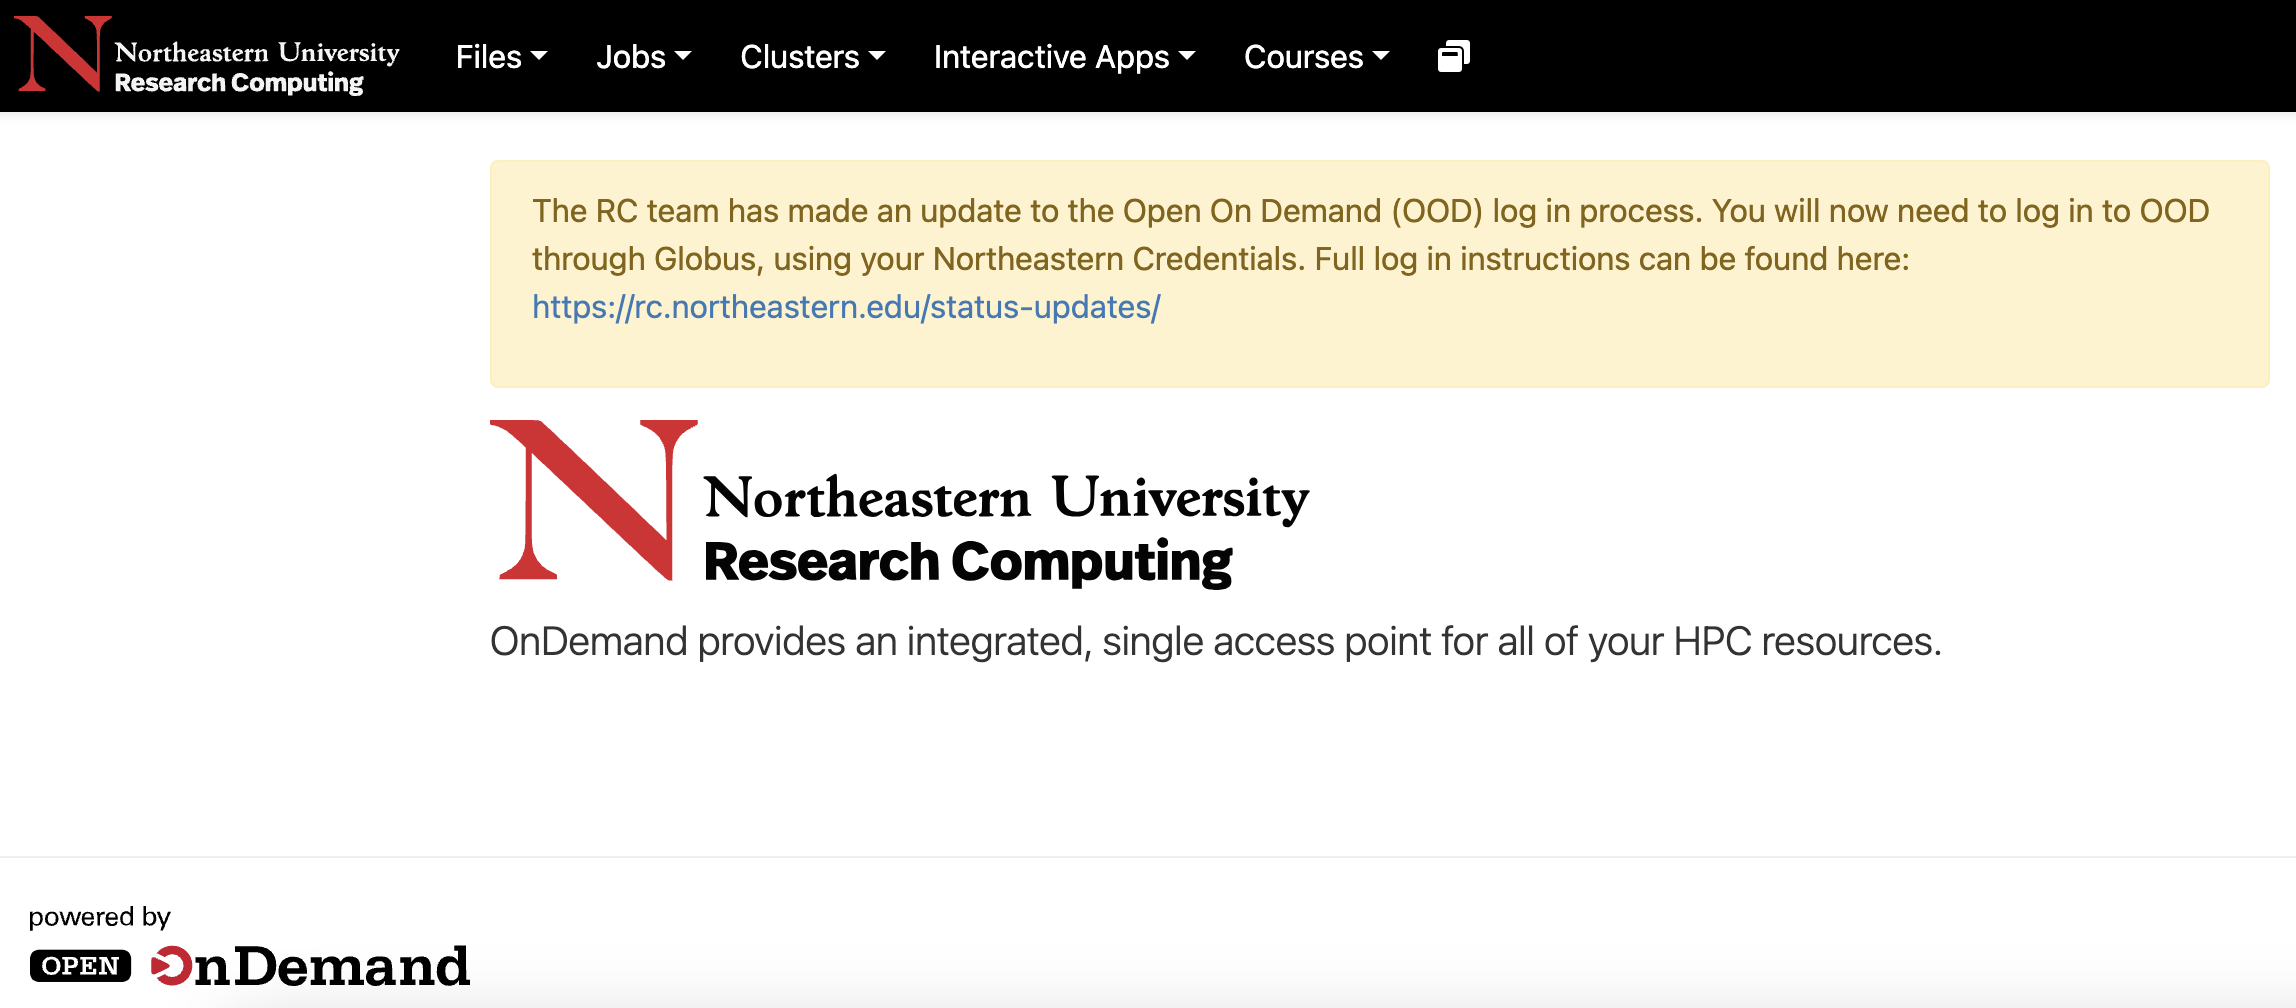The height and width of the screenshot is (1008, 2296).
Task: Open the Courses menu
Action: pyautogui.click(x=1303, y=57)
